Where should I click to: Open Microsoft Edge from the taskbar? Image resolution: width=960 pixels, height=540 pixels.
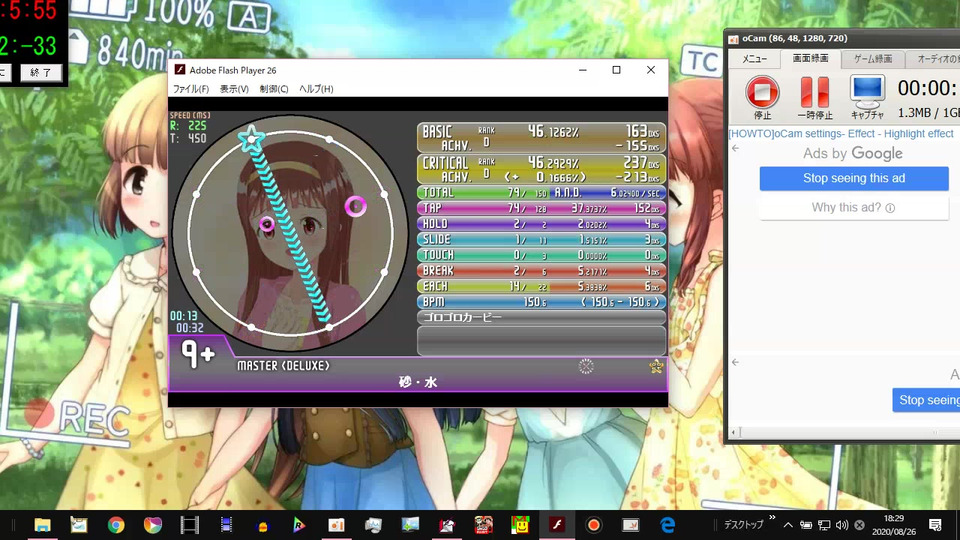(x=667, y=525)
